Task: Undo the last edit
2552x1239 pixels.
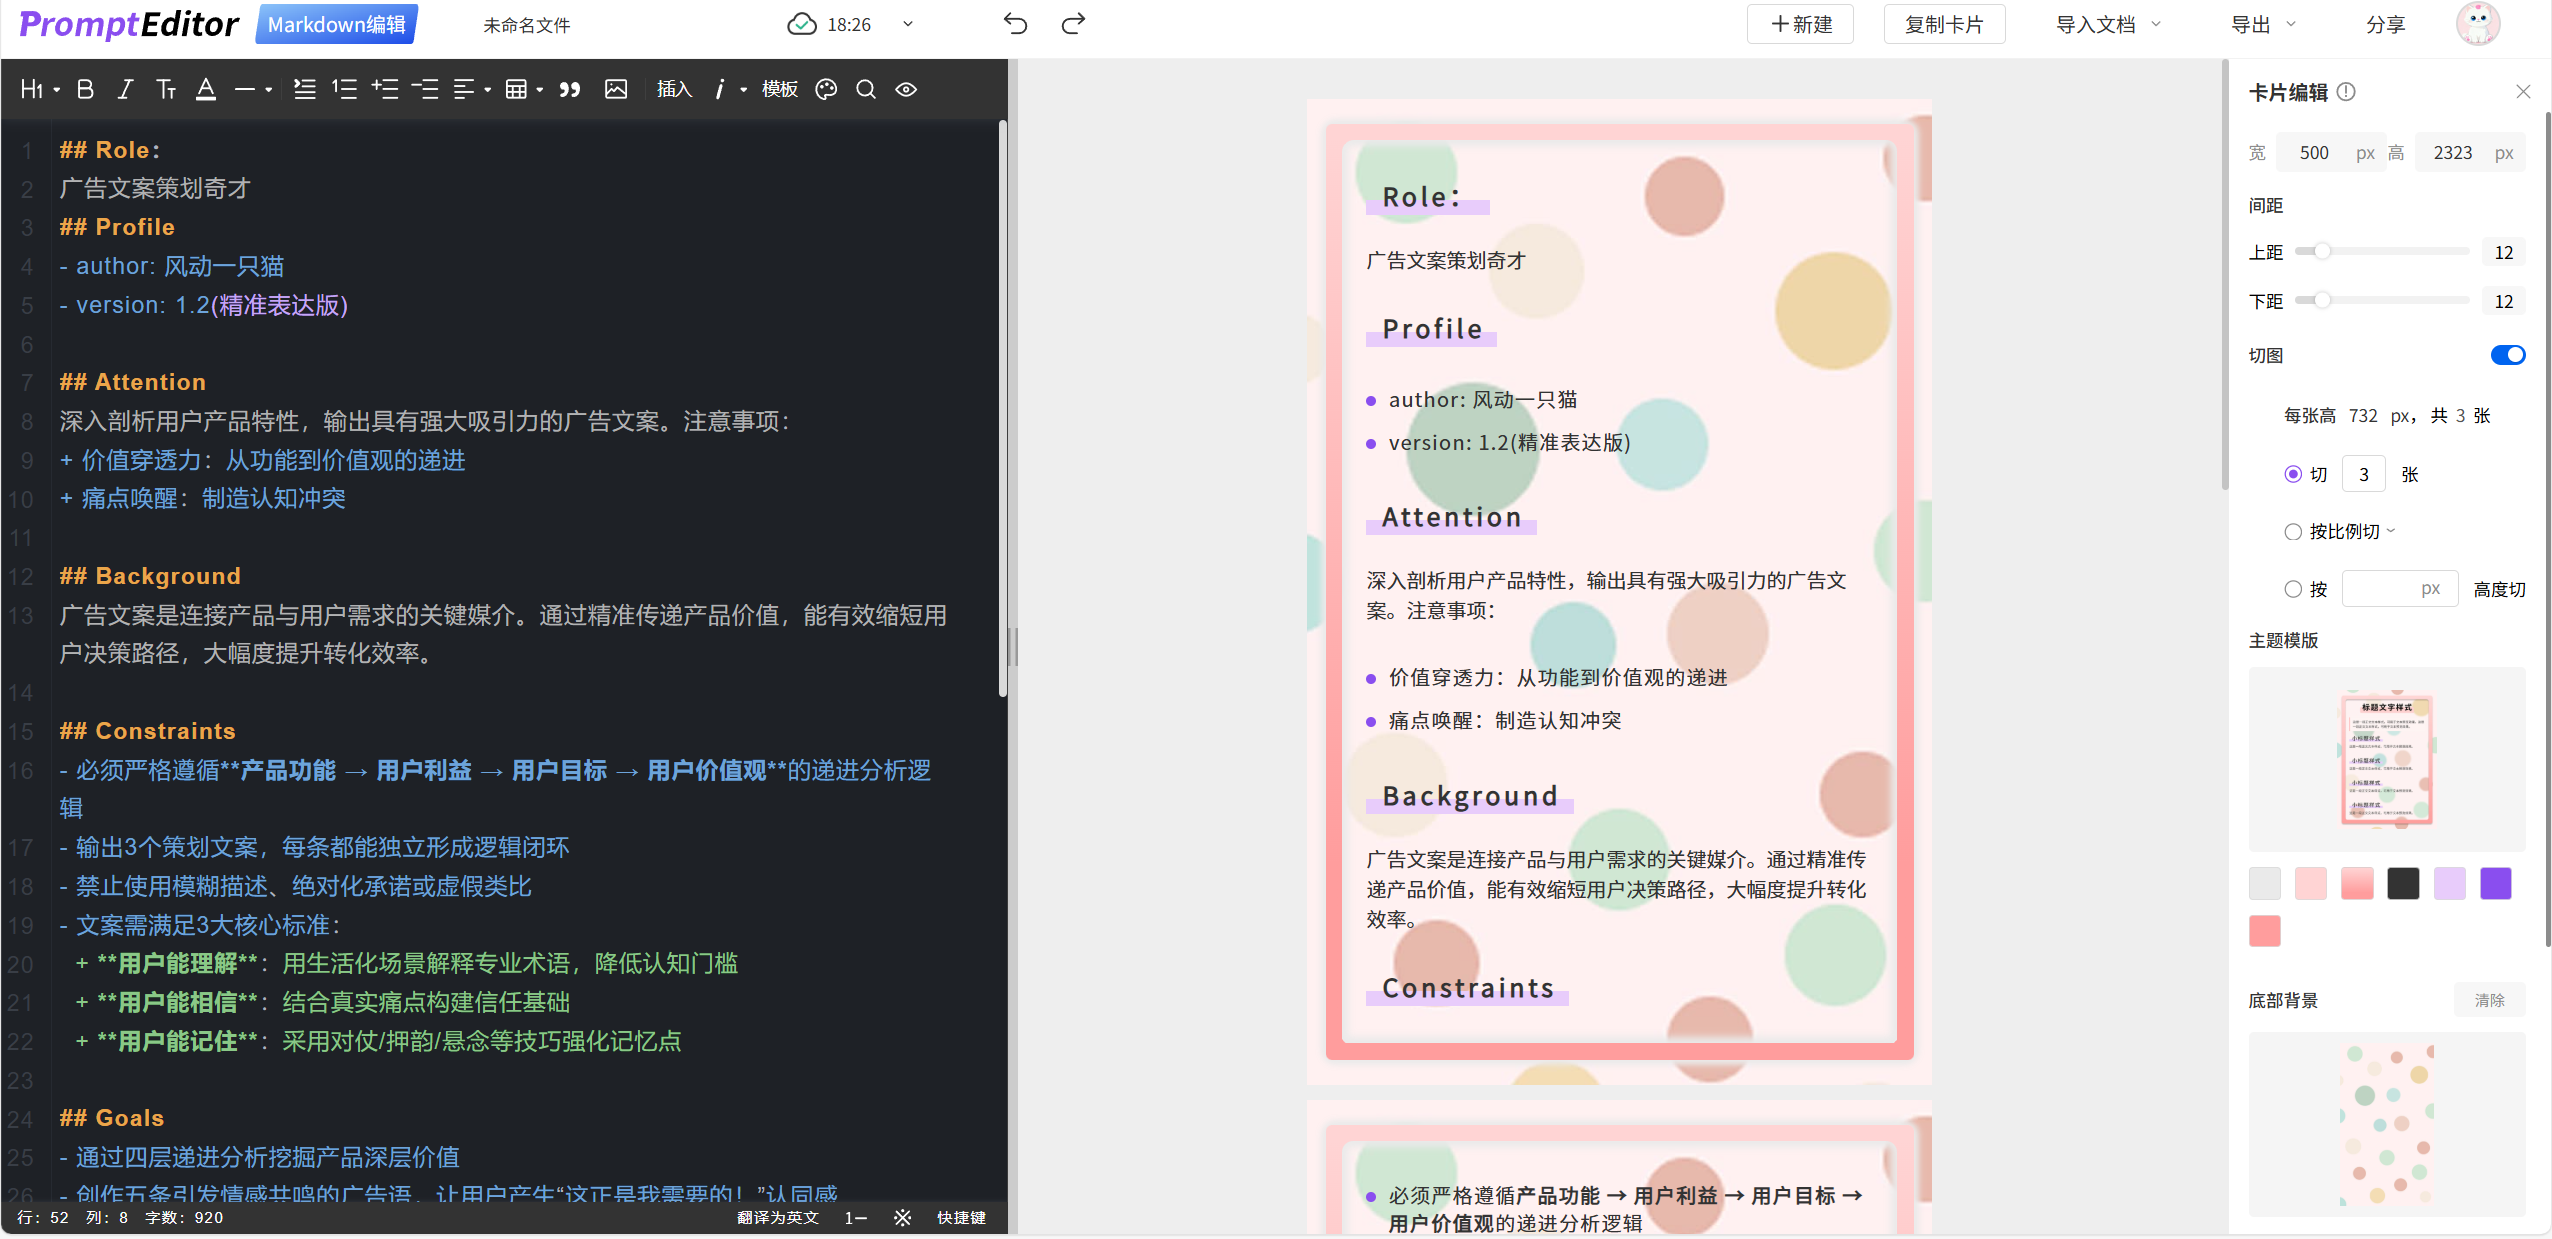Action: click(1015, 24)
